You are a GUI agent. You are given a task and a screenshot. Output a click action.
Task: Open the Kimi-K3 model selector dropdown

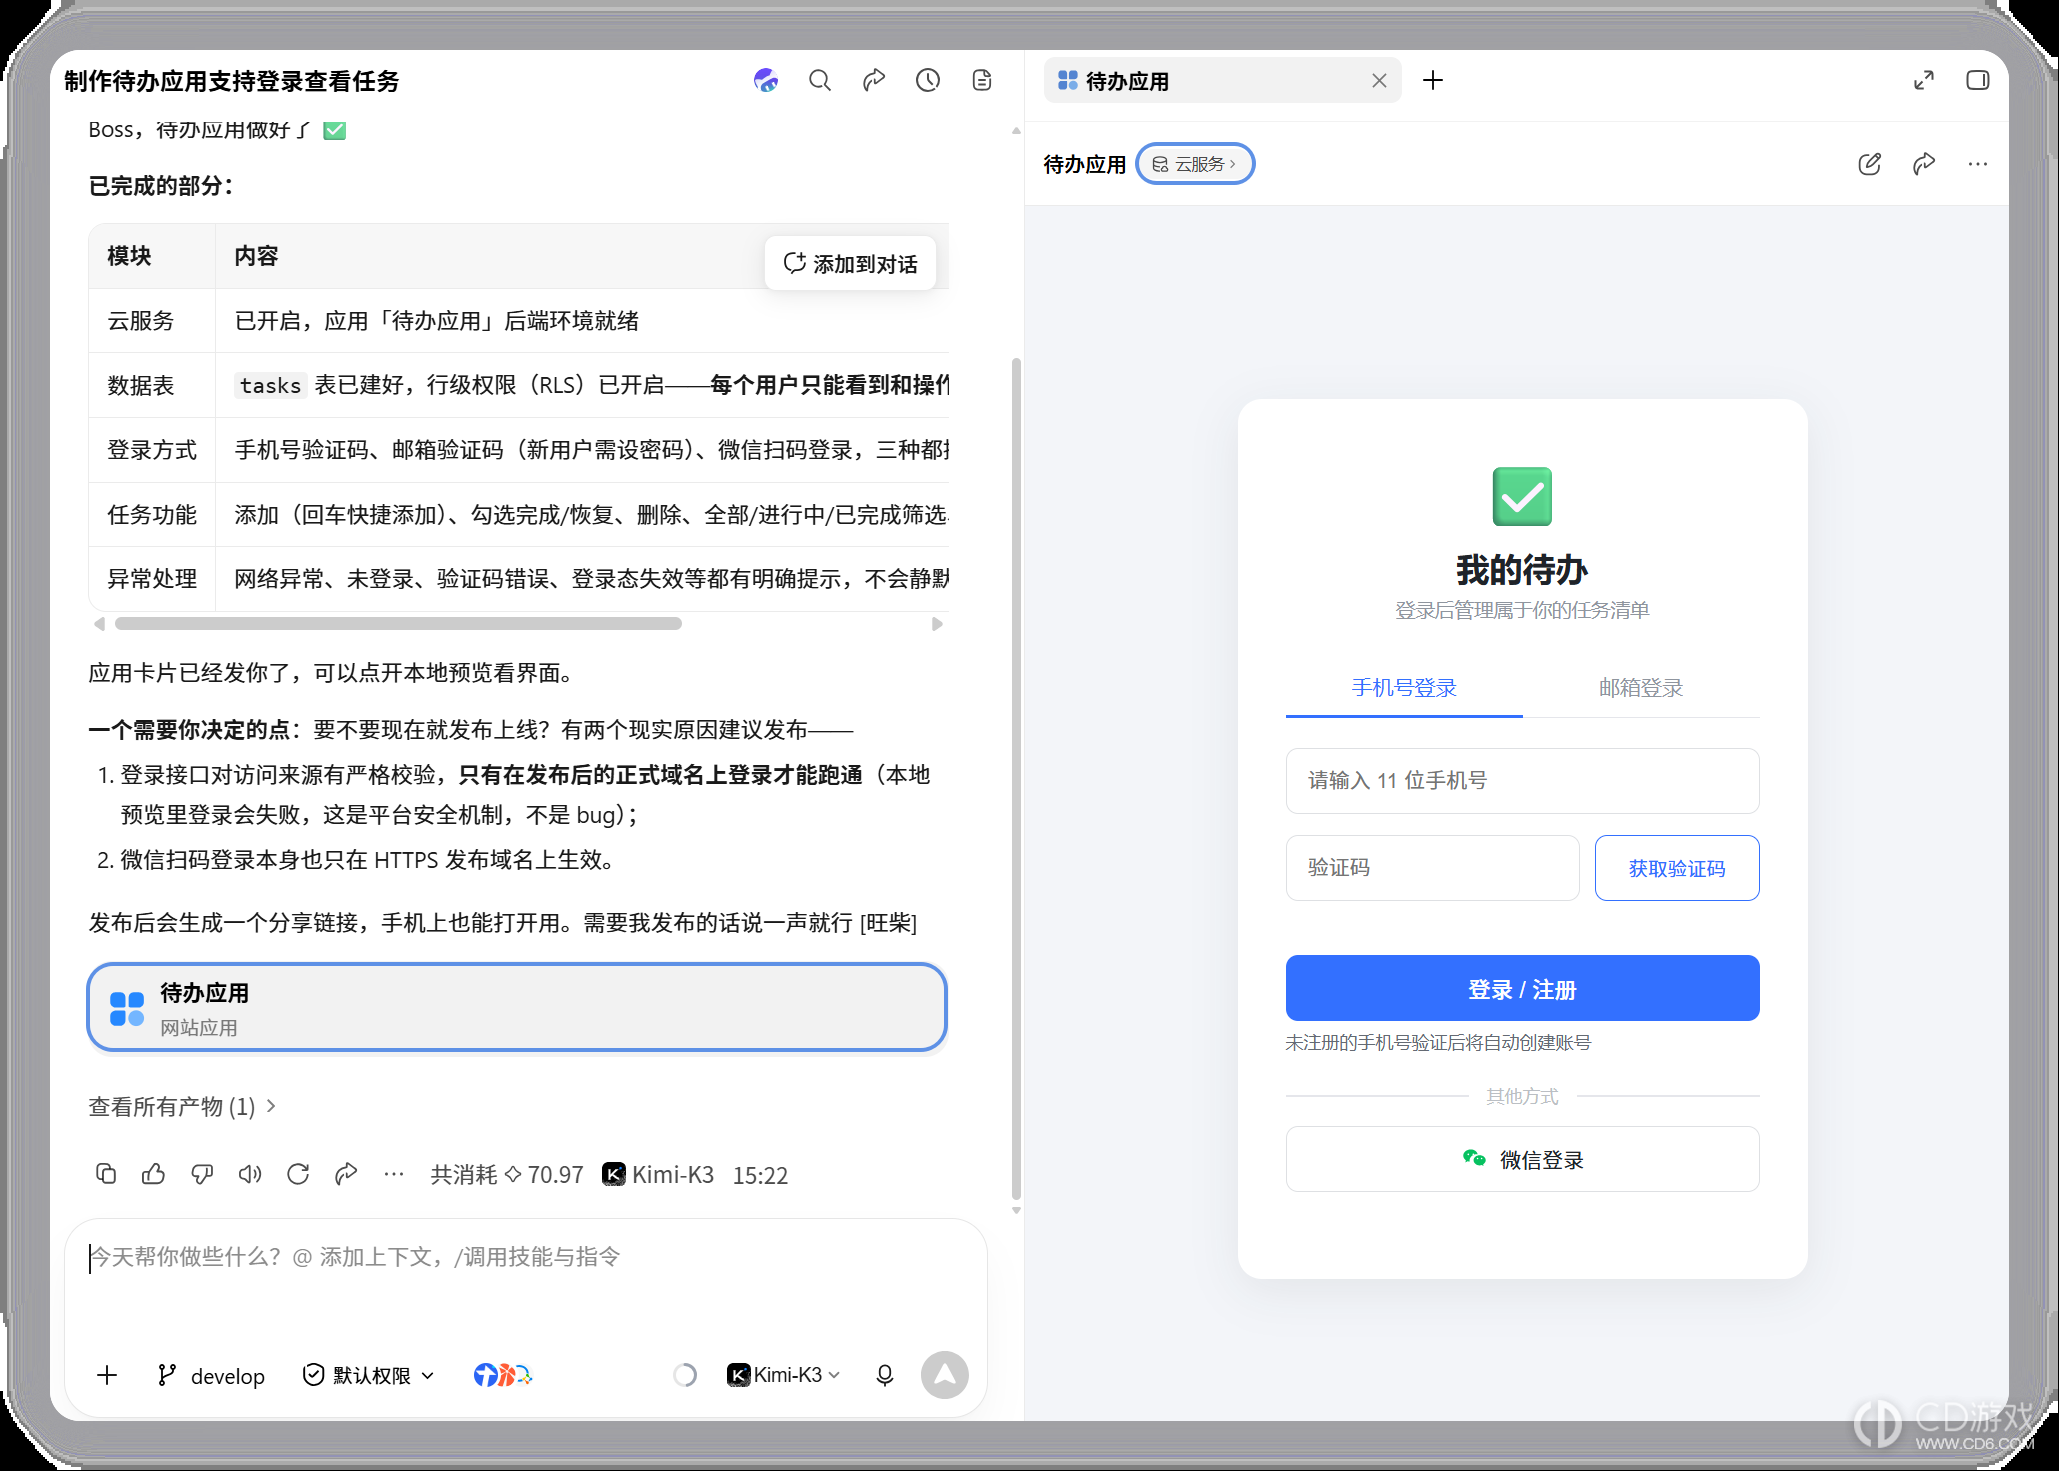[x=784, y=1375]
